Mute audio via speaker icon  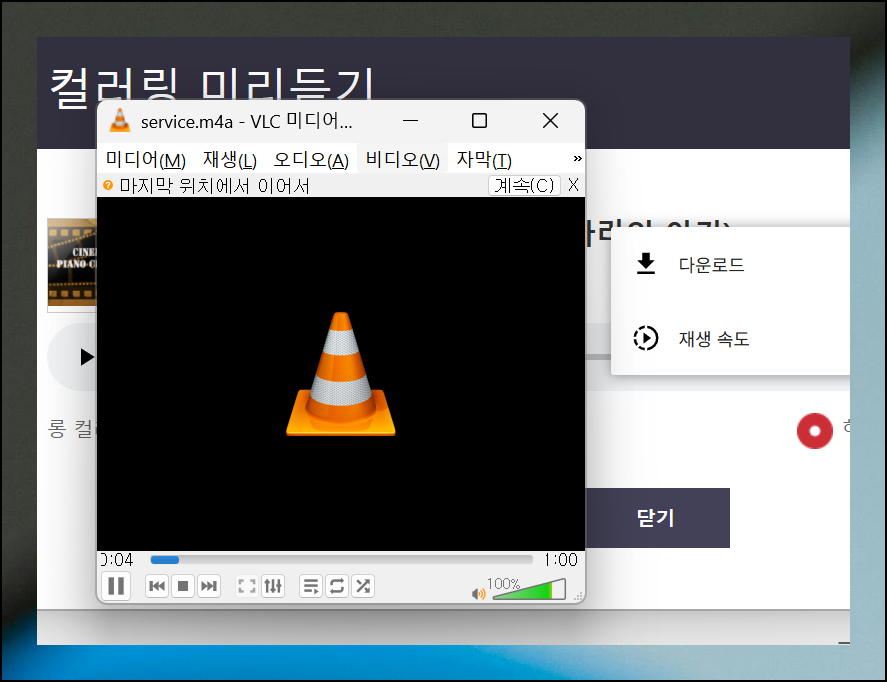pos(479,593)
